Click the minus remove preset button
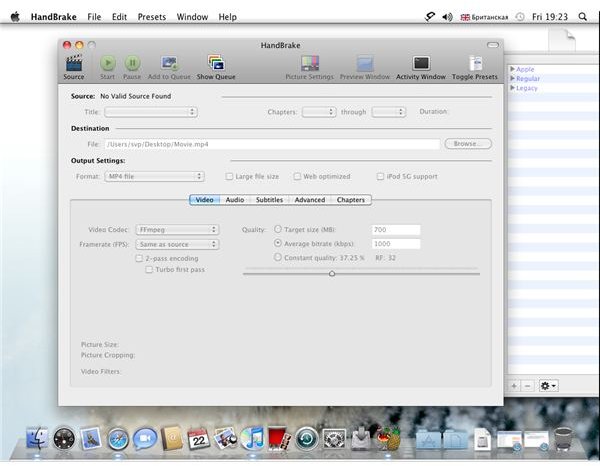 coord(527,386)
